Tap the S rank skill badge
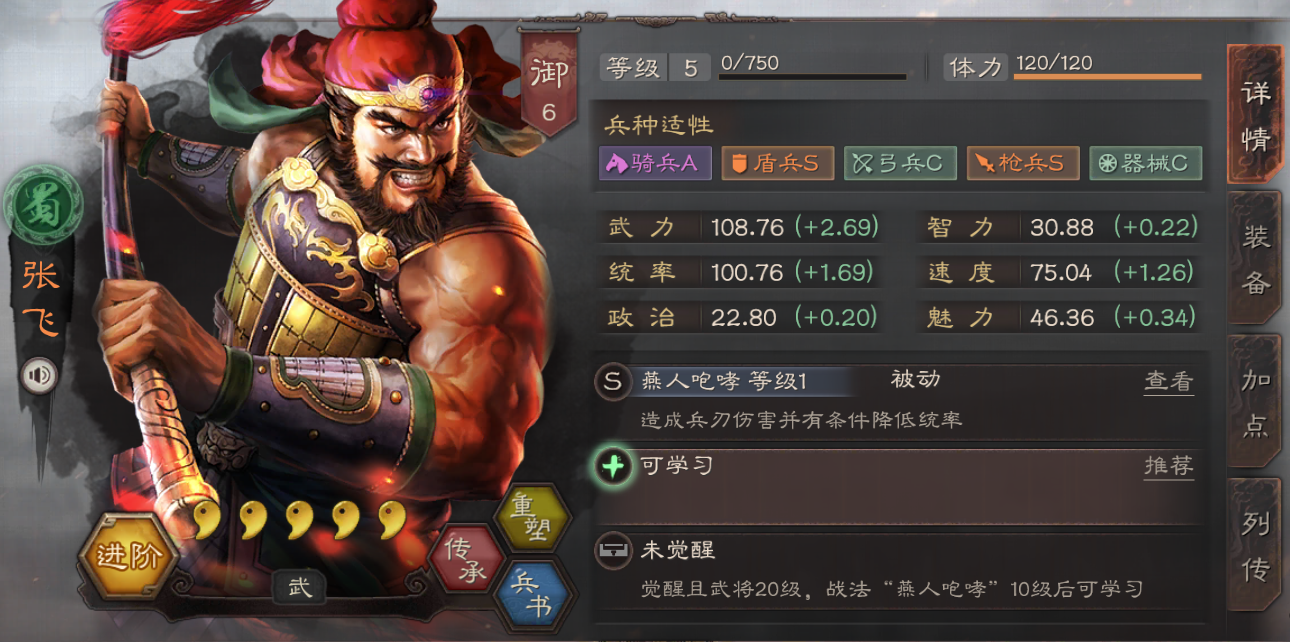The height and width of the screenshot is (642, 1290). (x=613, y=381)
